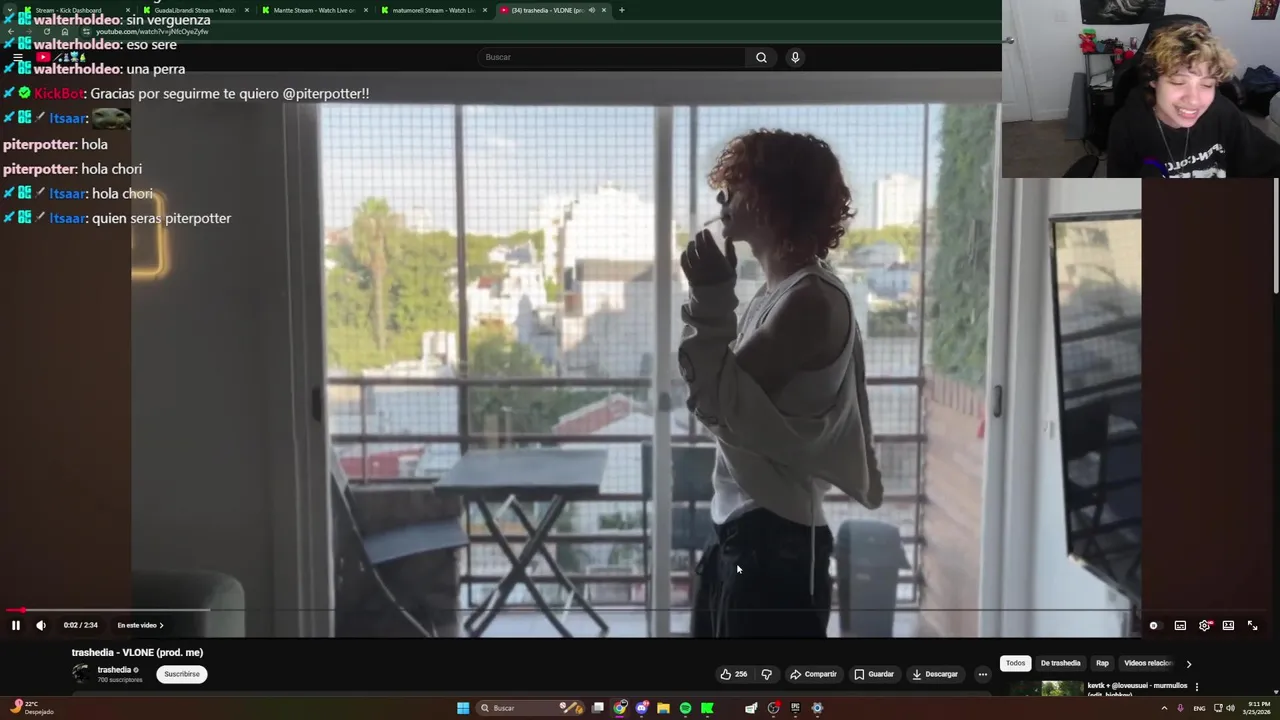Reload the page in browser
This screenshot has height=720, width=1280.
coord(46,31)
